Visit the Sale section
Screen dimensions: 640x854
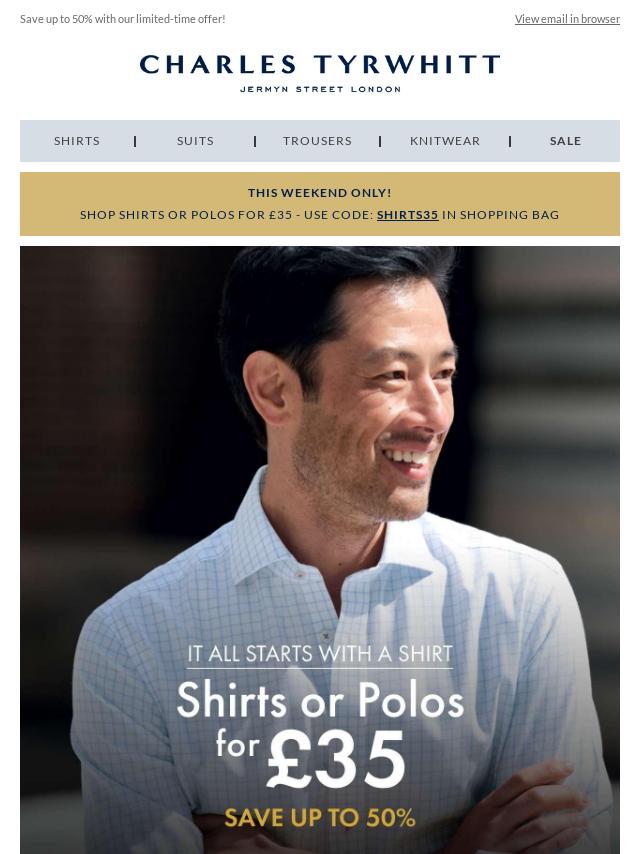pyautogui.click(x=565, y=141)
